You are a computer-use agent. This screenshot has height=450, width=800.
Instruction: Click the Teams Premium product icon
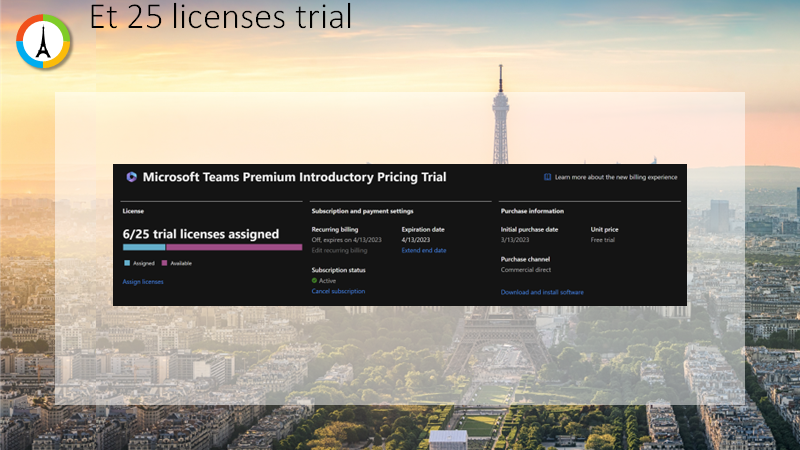(x=132, y=177)
